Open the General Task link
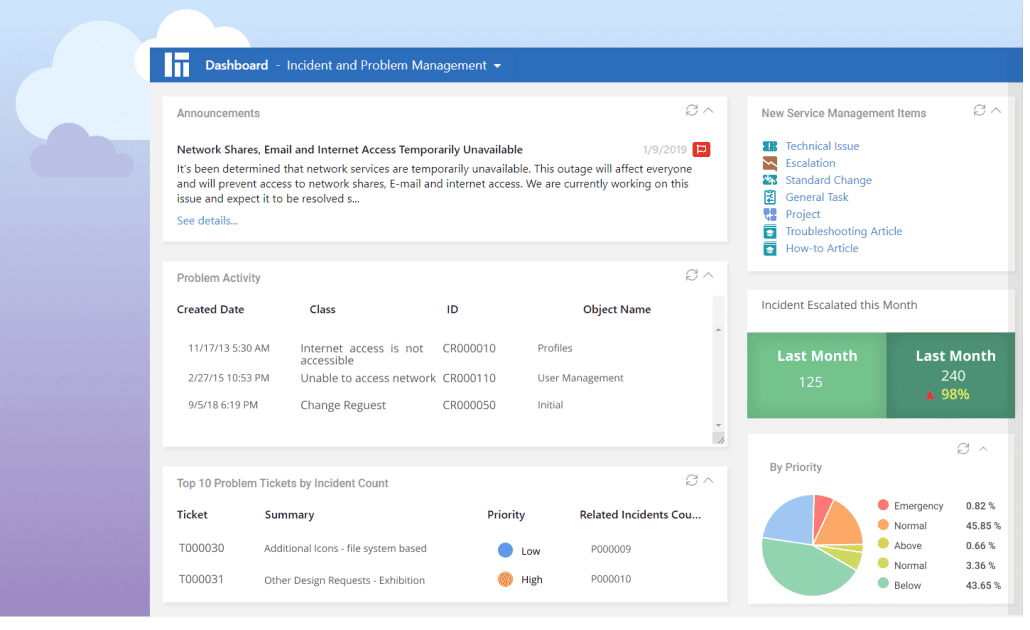Image resolution: width=1030 pixels, height=630 pixels. click(817, 197)
